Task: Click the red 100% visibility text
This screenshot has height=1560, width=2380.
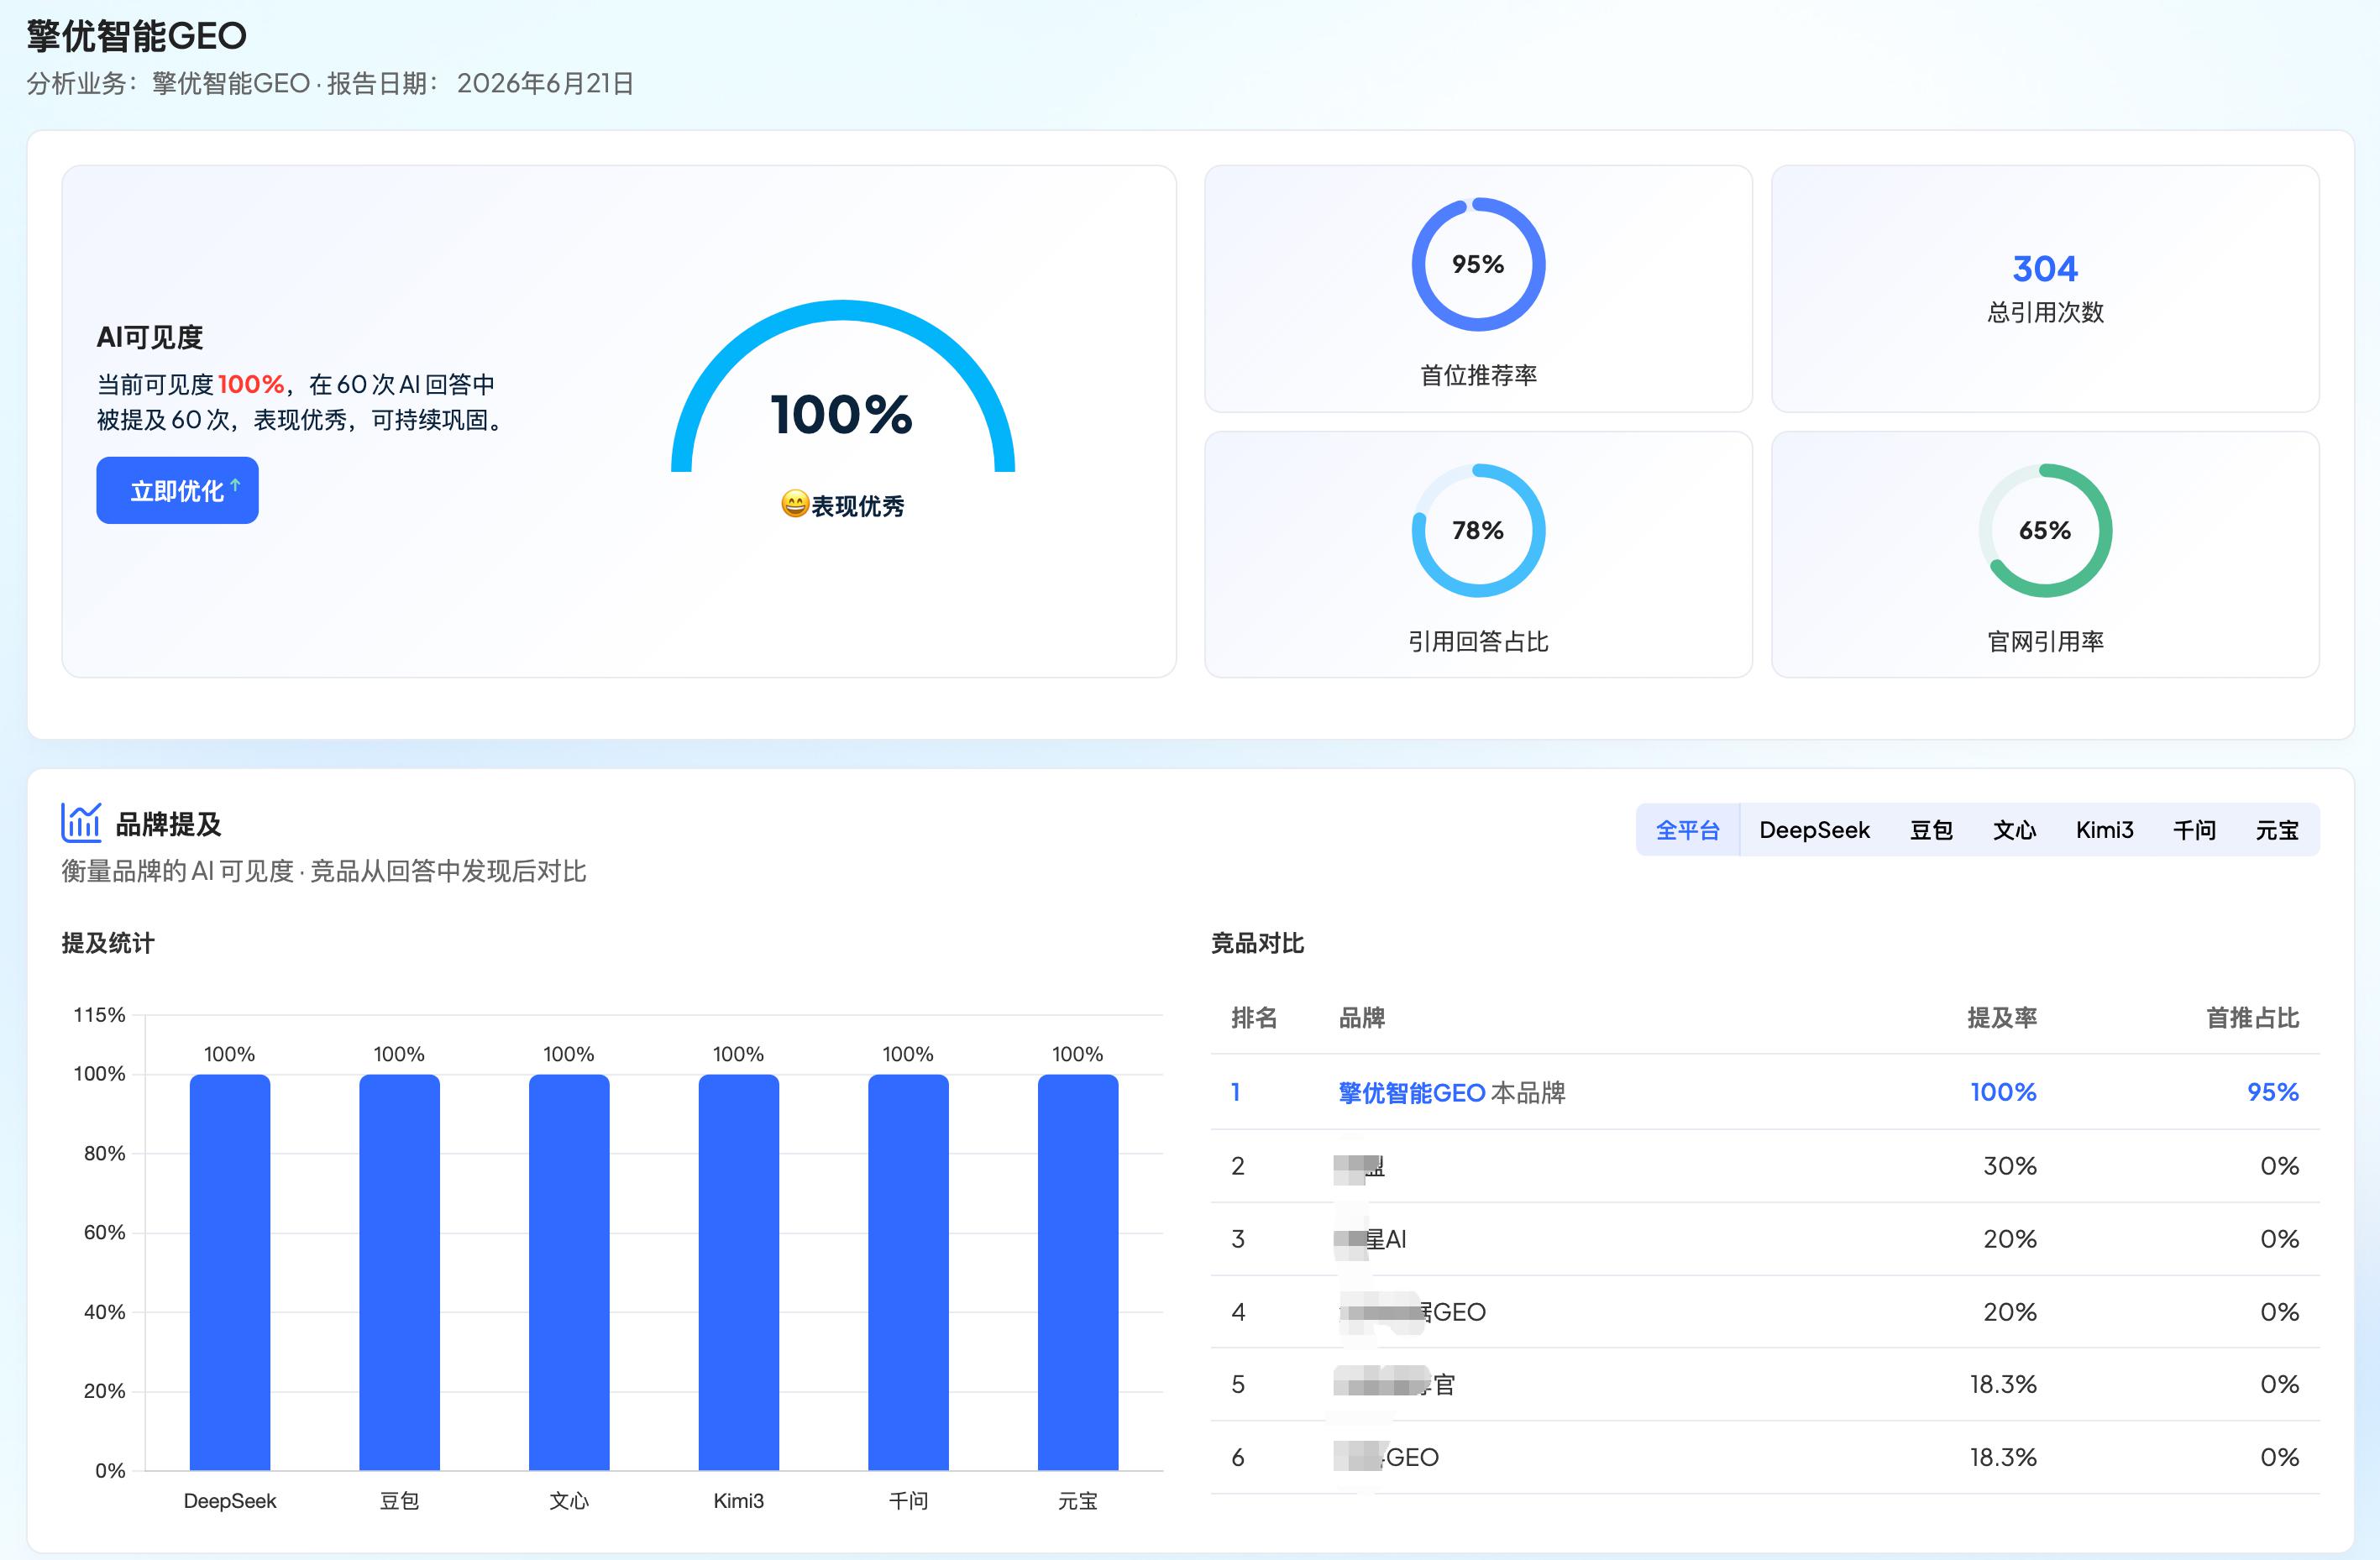Action: click(x=251, y=384)
